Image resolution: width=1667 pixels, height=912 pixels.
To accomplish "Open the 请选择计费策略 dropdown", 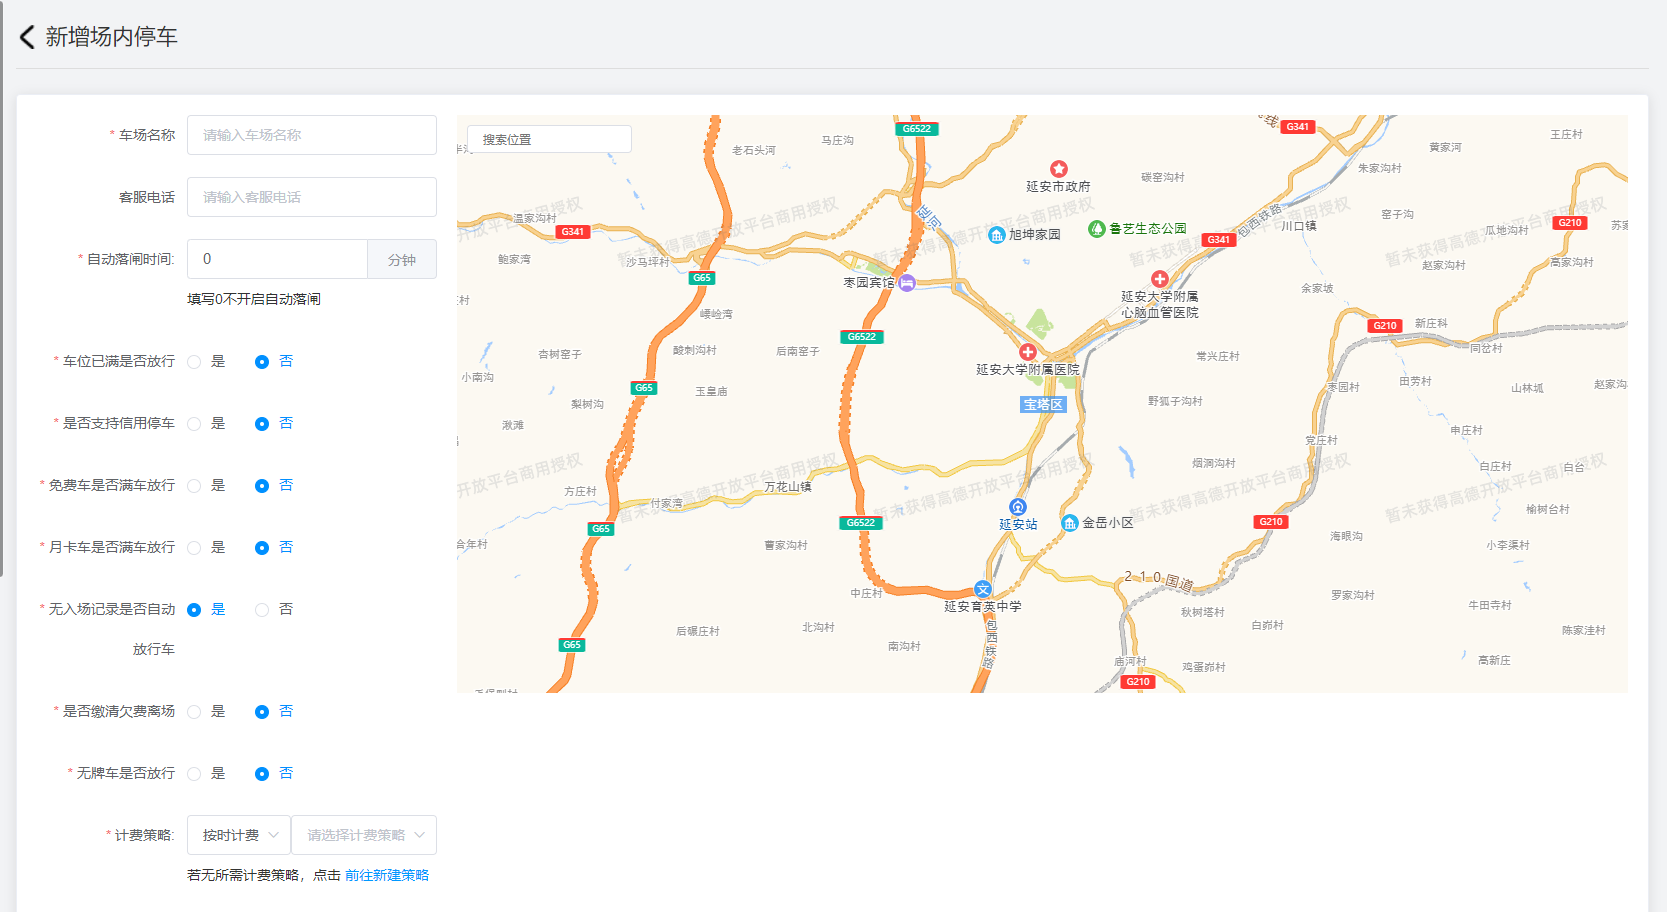I will pos(364,835).
